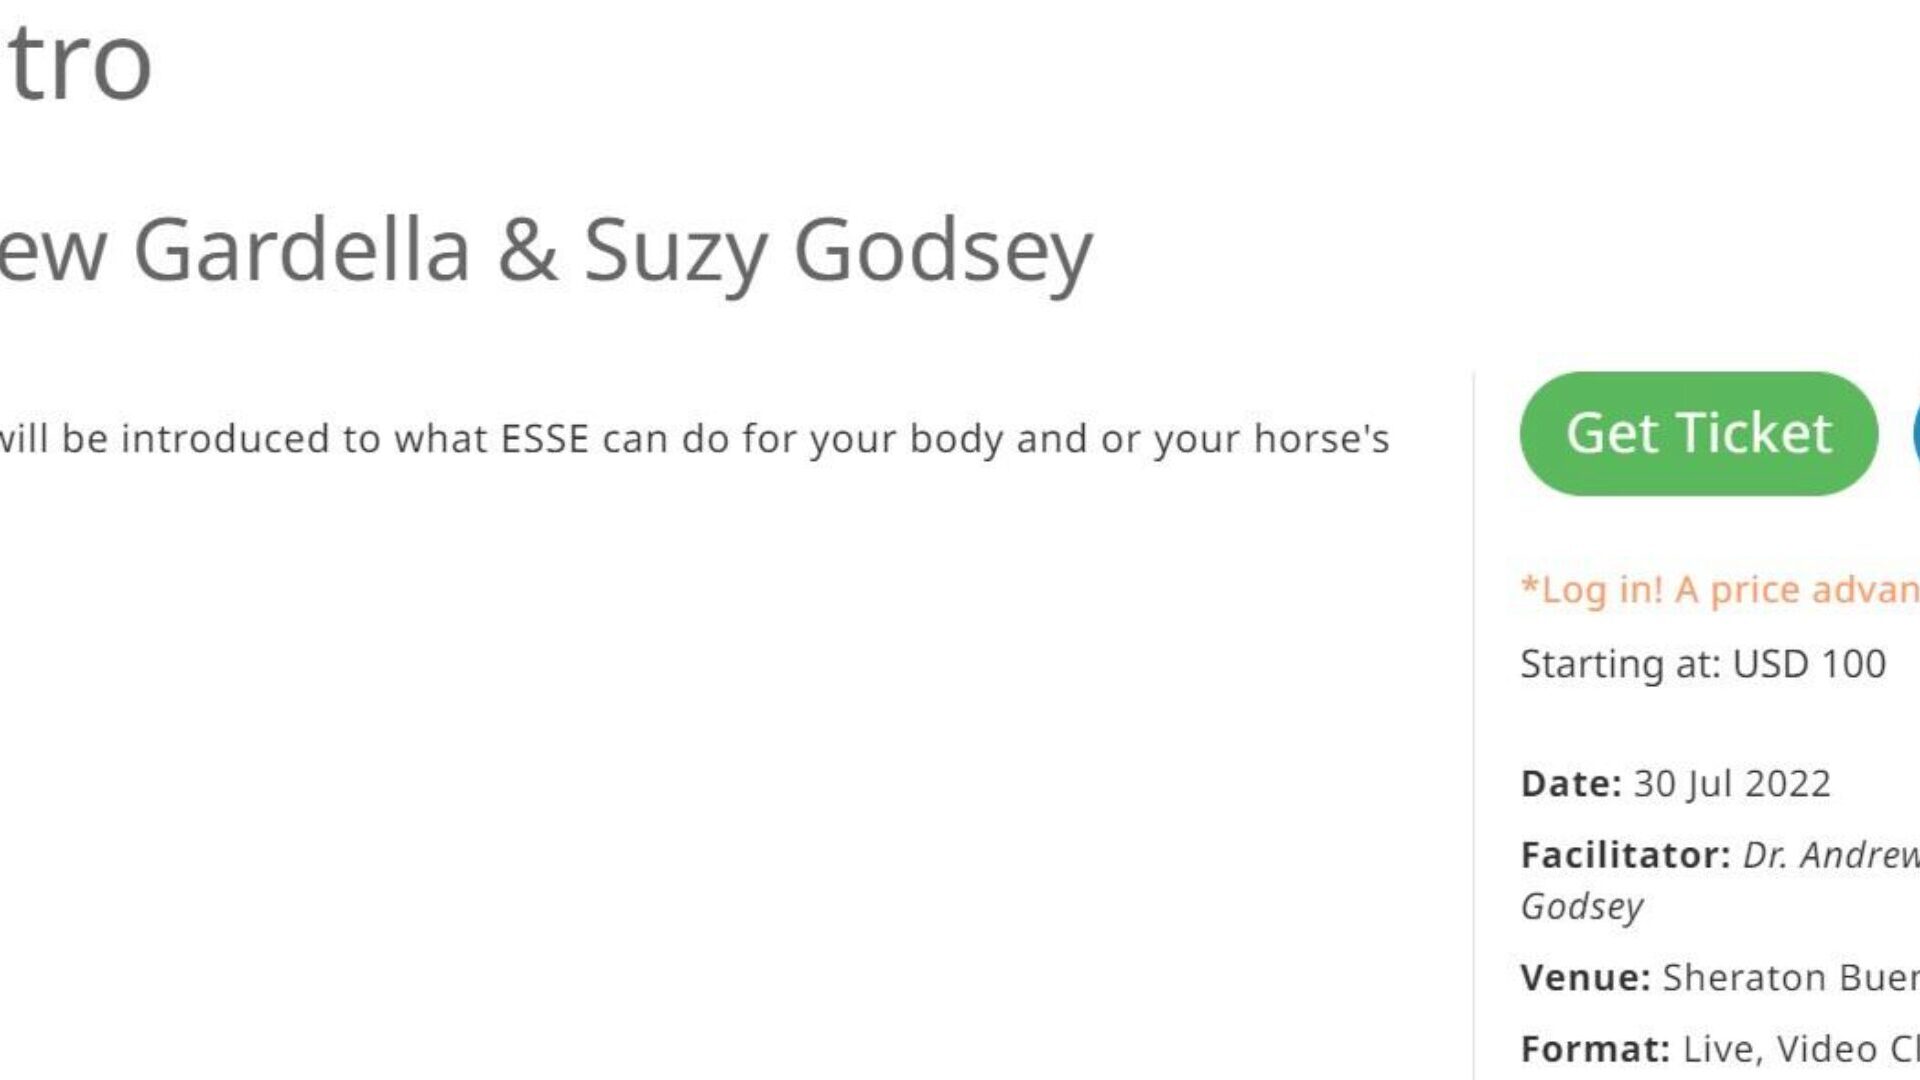
Task: Click the 'Starting at:' price label
Action: pos(1620,664)
